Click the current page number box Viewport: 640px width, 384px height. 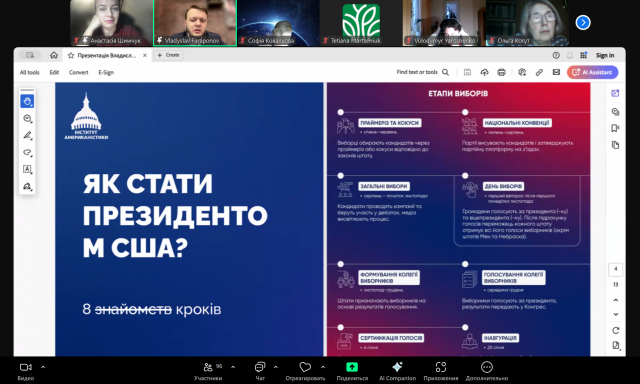coord(616,269)
